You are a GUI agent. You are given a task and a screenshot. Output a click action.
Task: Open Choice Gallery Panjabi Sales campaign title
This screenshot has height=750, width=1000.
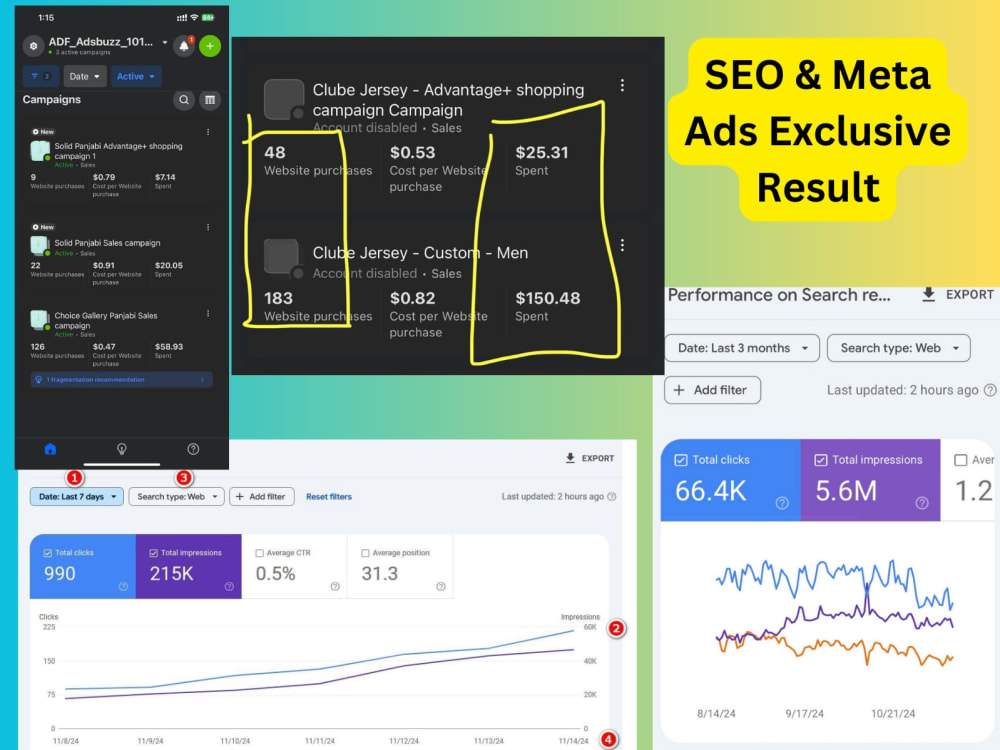click(x=106, y=320)
